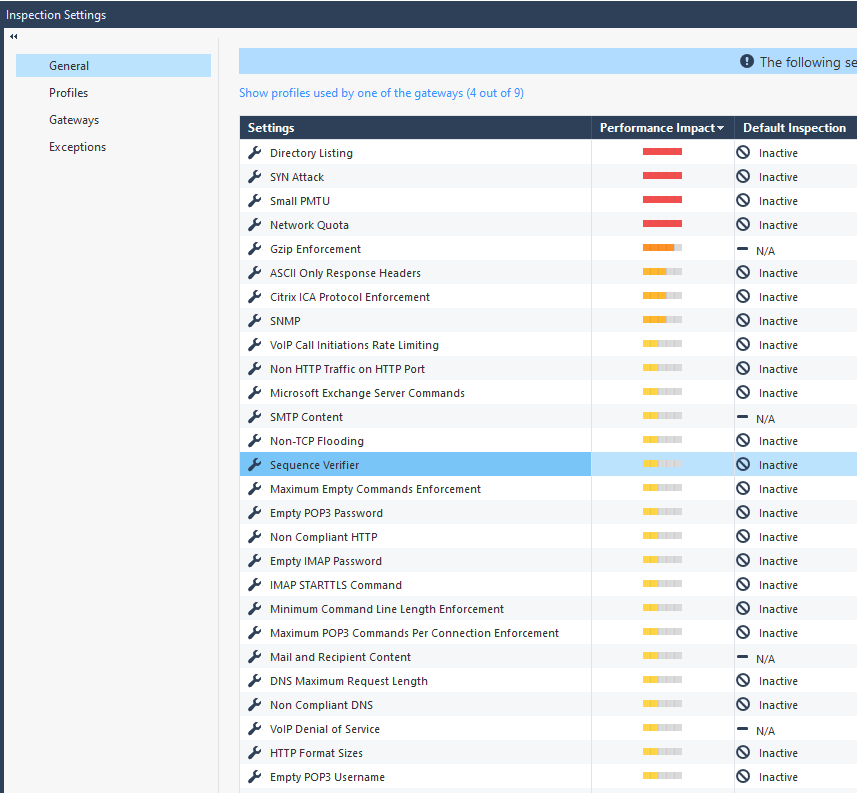Click the wrench icon next to Directory Listing
This screenshot has width=857, height=793.
pos(253,152)
